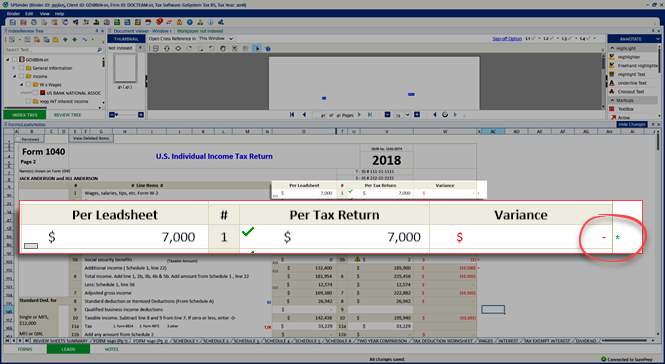Toggle the L2 sign-off checkmark
The height and width of the screenshot is (364, 665).
[551, 39]
